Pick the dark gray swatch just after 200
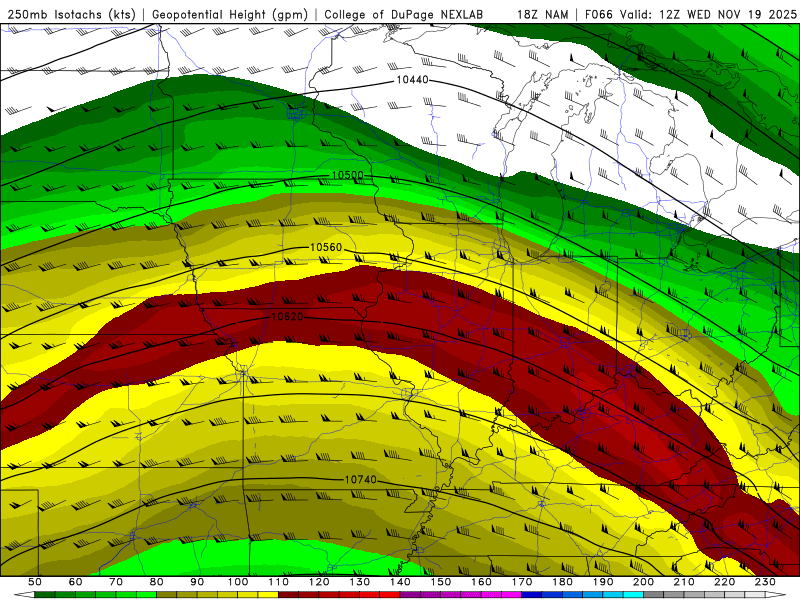Viewport: 800px width, 600px height. 654,594
